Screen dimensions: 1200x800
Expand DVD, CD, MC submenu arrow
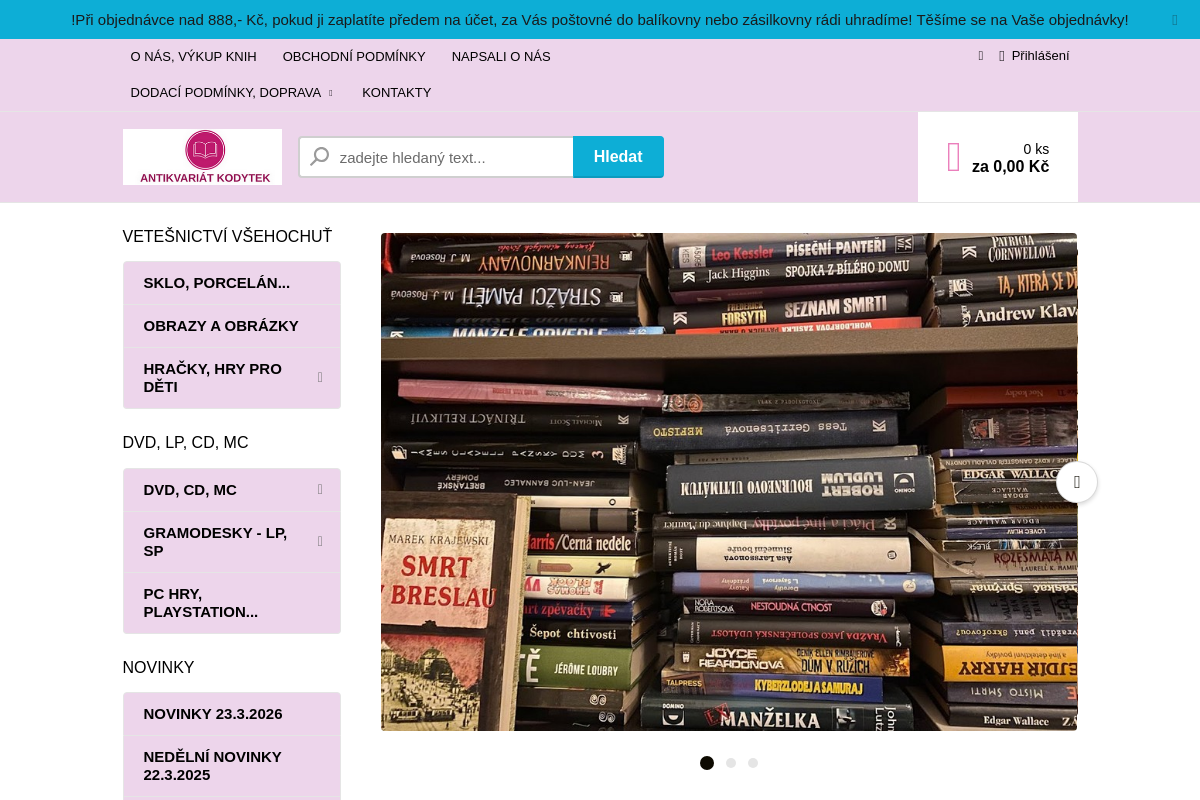(320, 489)
